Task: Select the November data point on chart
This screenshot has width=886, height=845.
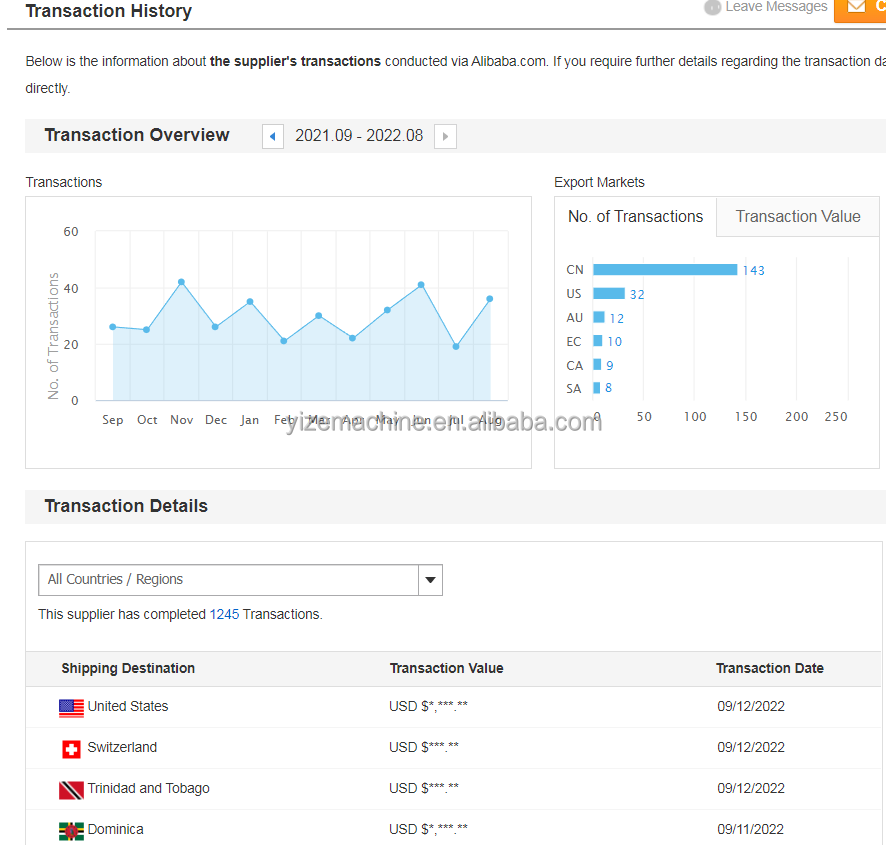Action: [x=181, y=281]
